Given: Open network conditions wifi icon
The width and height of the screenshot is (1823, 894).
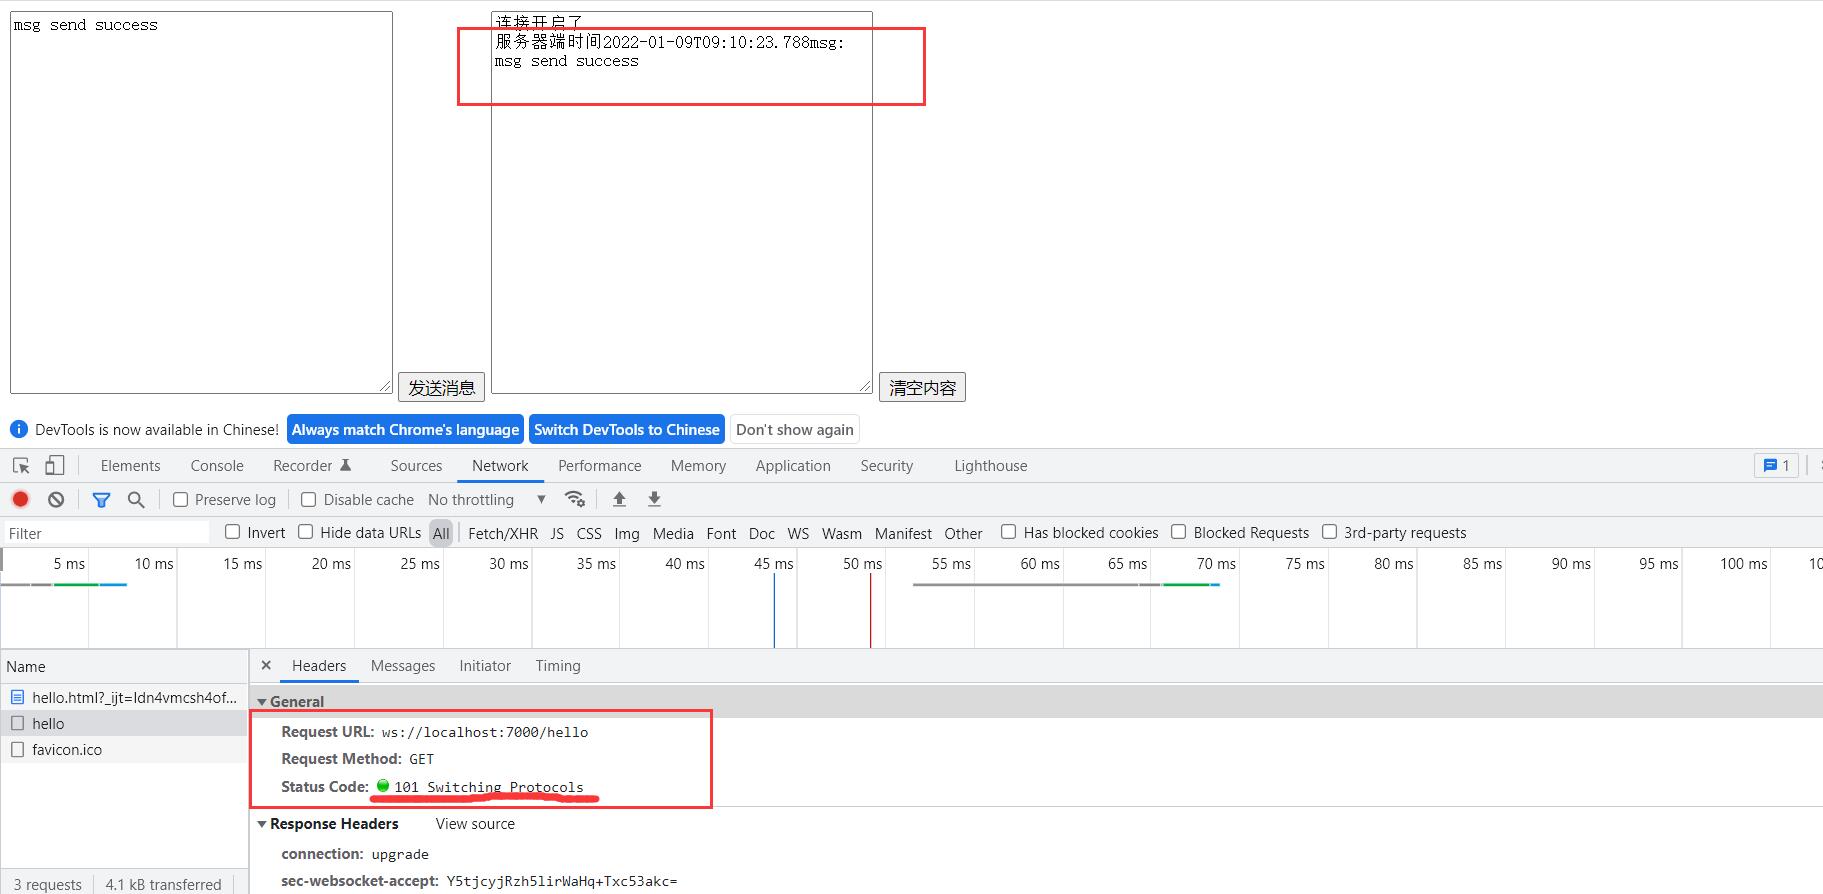Looking at the screenshot, I should coord(574,499).
